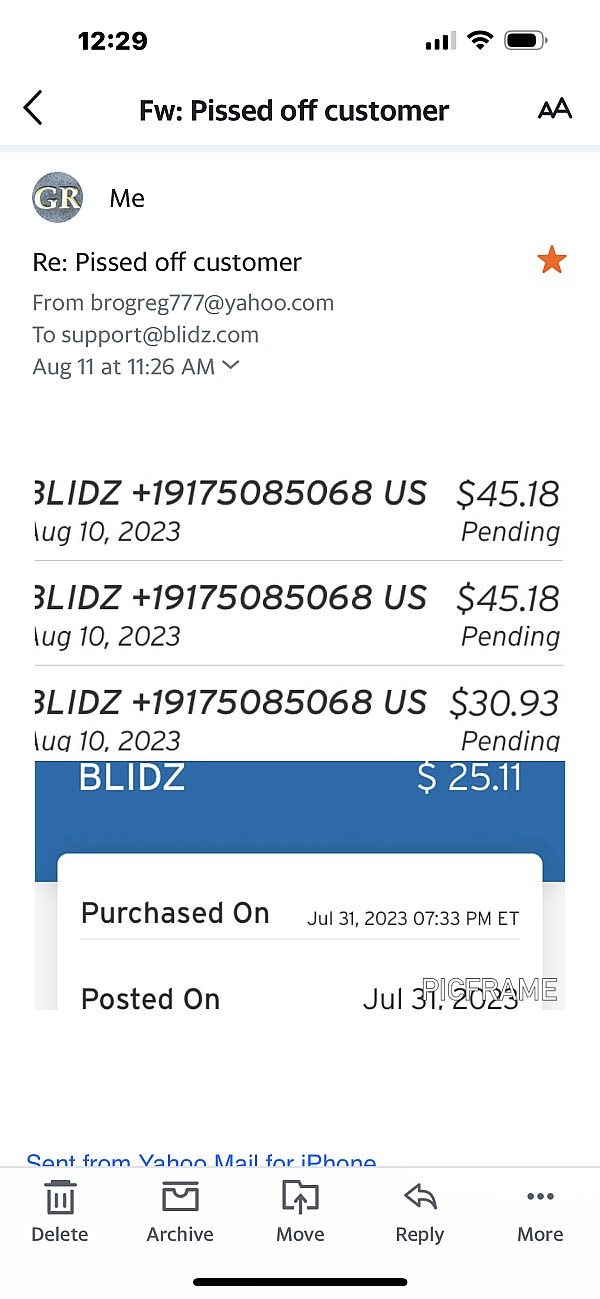
Task: Select the Me sender label
Action: click(127, 197)
